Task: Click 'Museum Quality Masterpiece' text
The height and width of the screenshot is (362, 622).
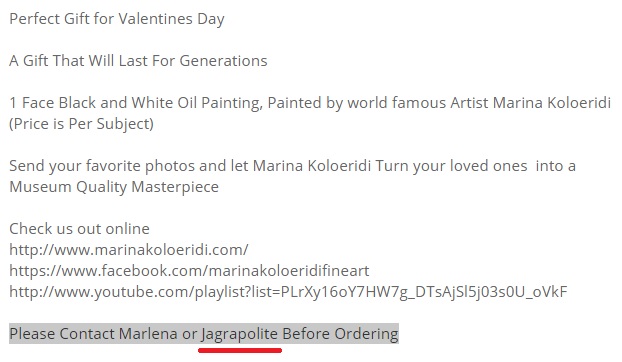Action: pos(114,187)
